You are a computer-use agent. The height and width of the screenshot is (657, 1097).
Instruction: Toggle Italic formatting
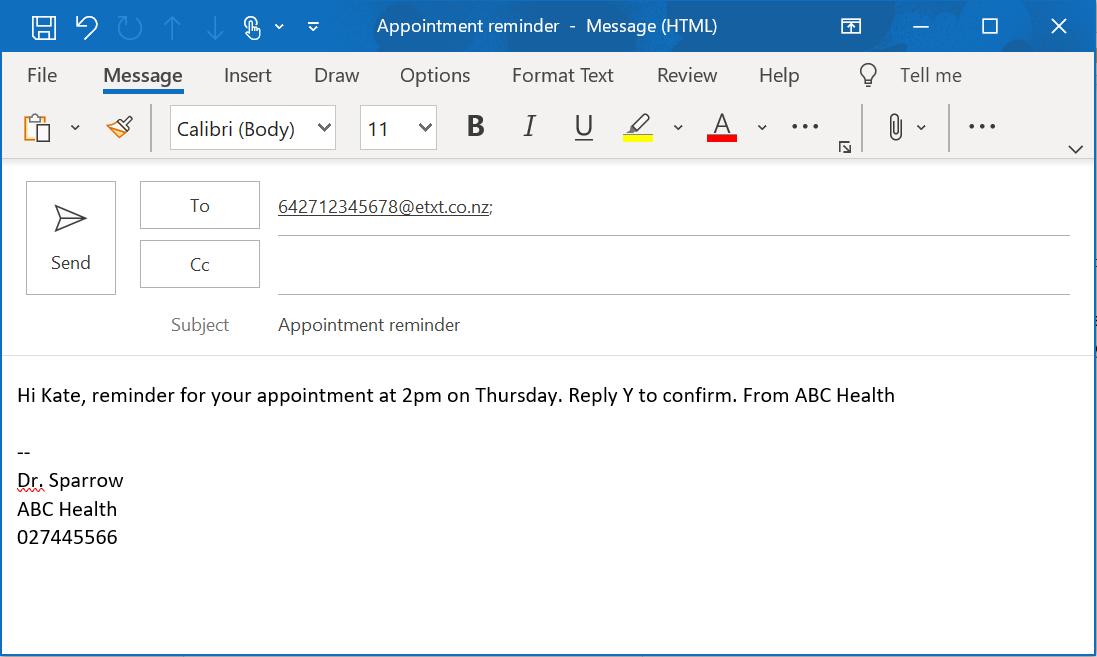(530, 127)
